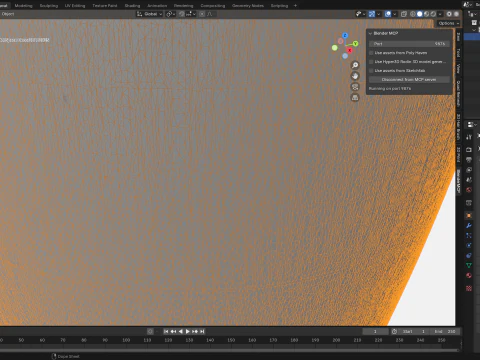Switch to the UV Editing workspace
This screenshot has width=480, height=360.
pos(75,6)
